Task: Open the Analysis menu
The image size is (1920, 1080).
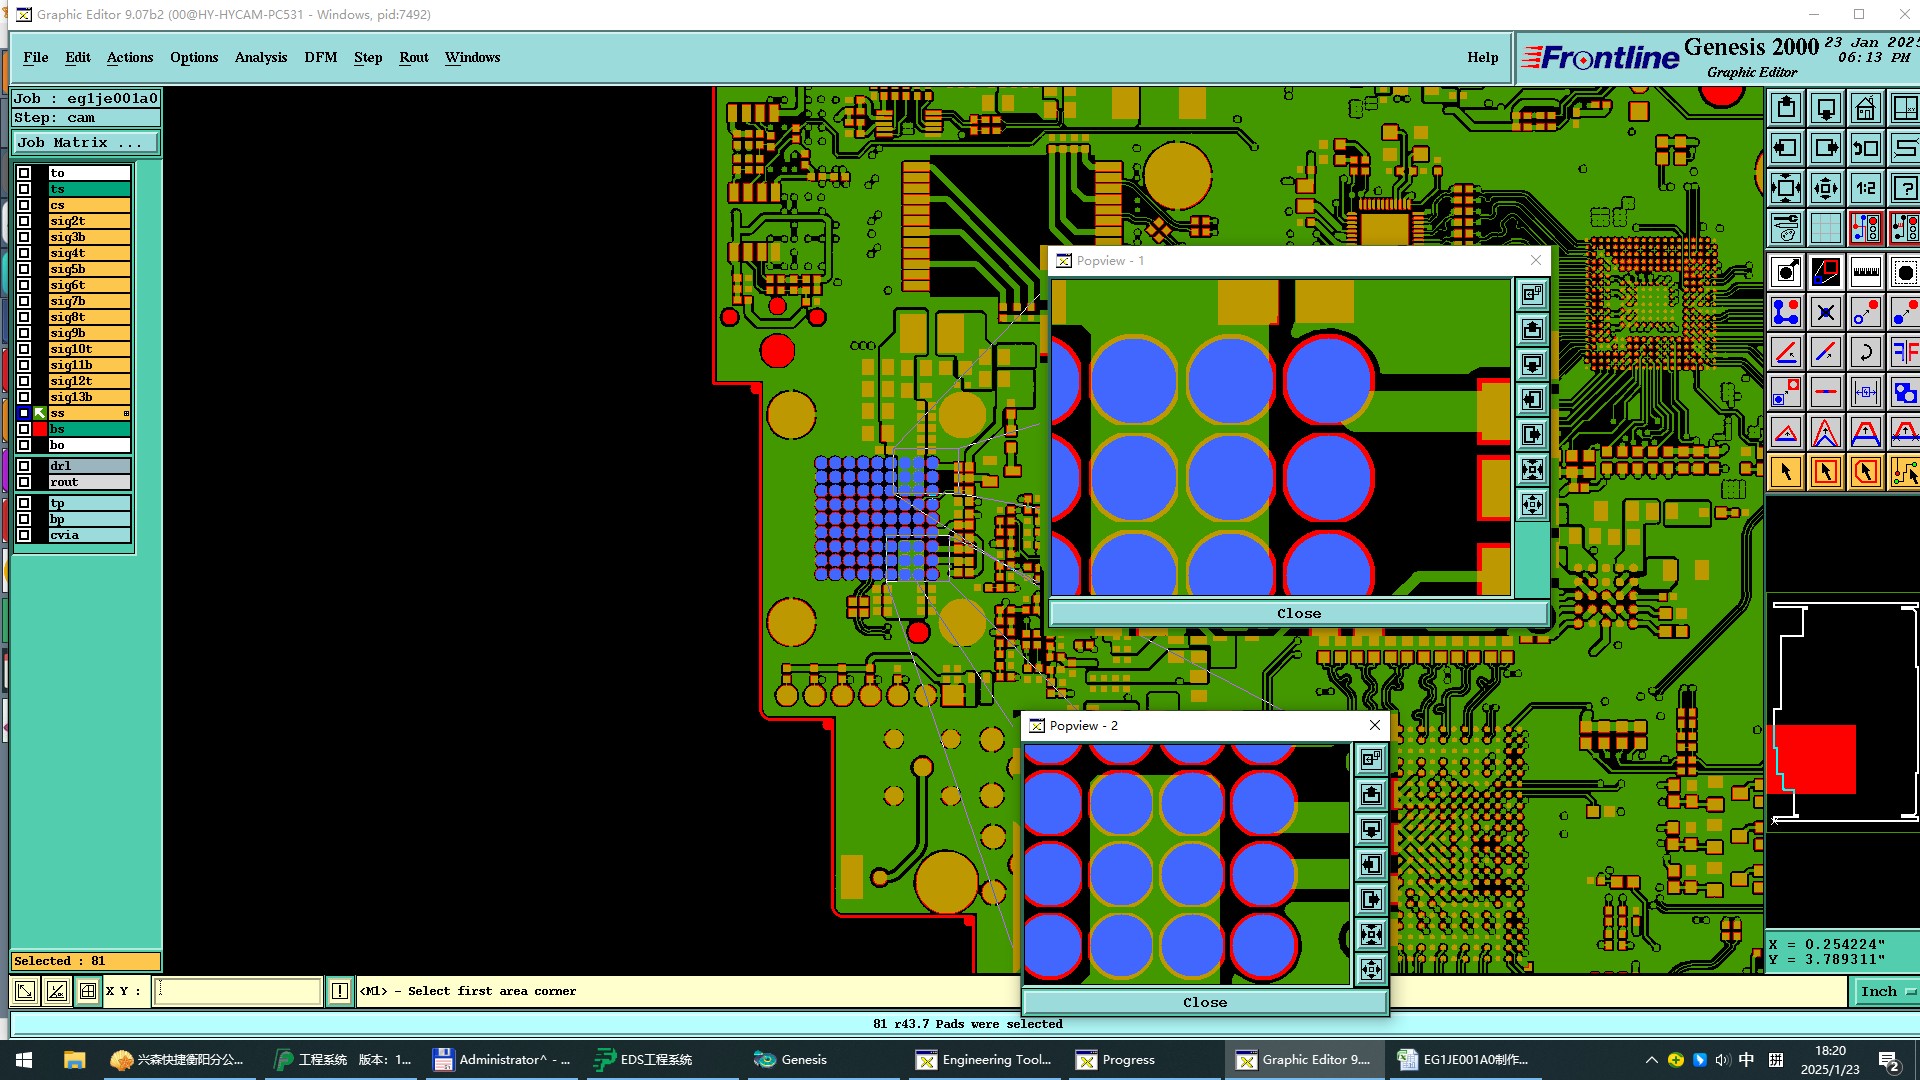Action: pos(260,57)
